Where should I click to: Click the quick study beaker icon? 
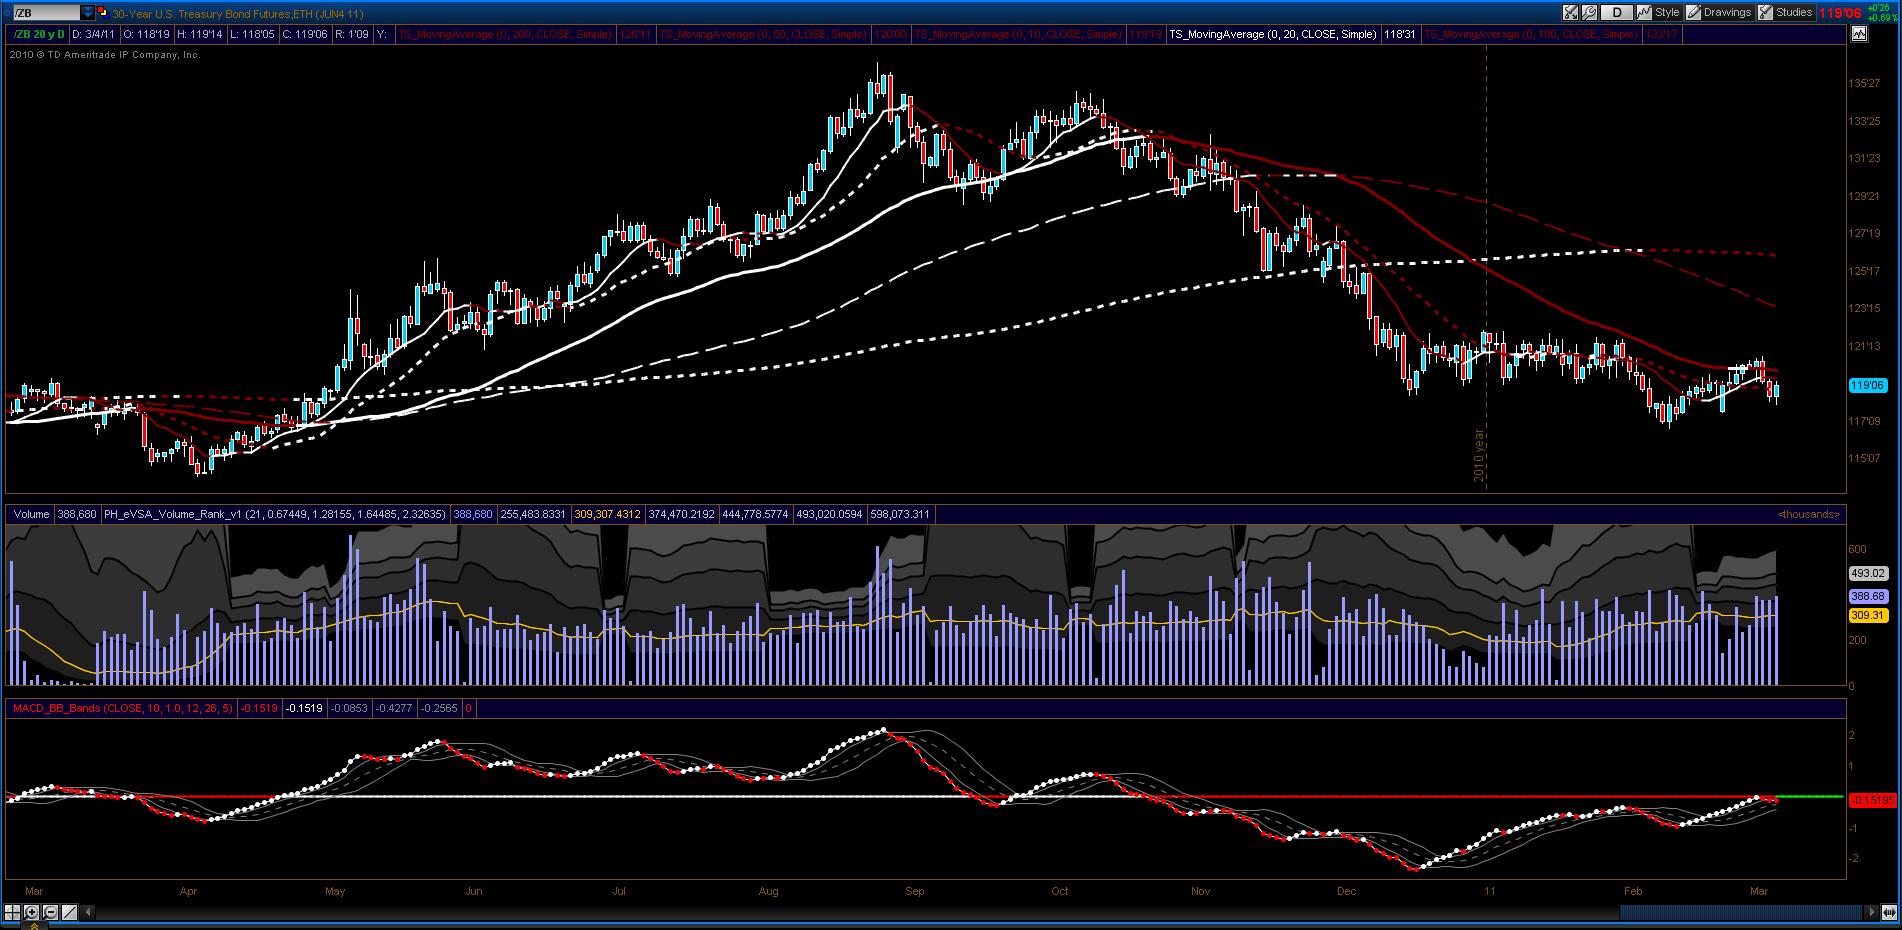coord(1570,13)
